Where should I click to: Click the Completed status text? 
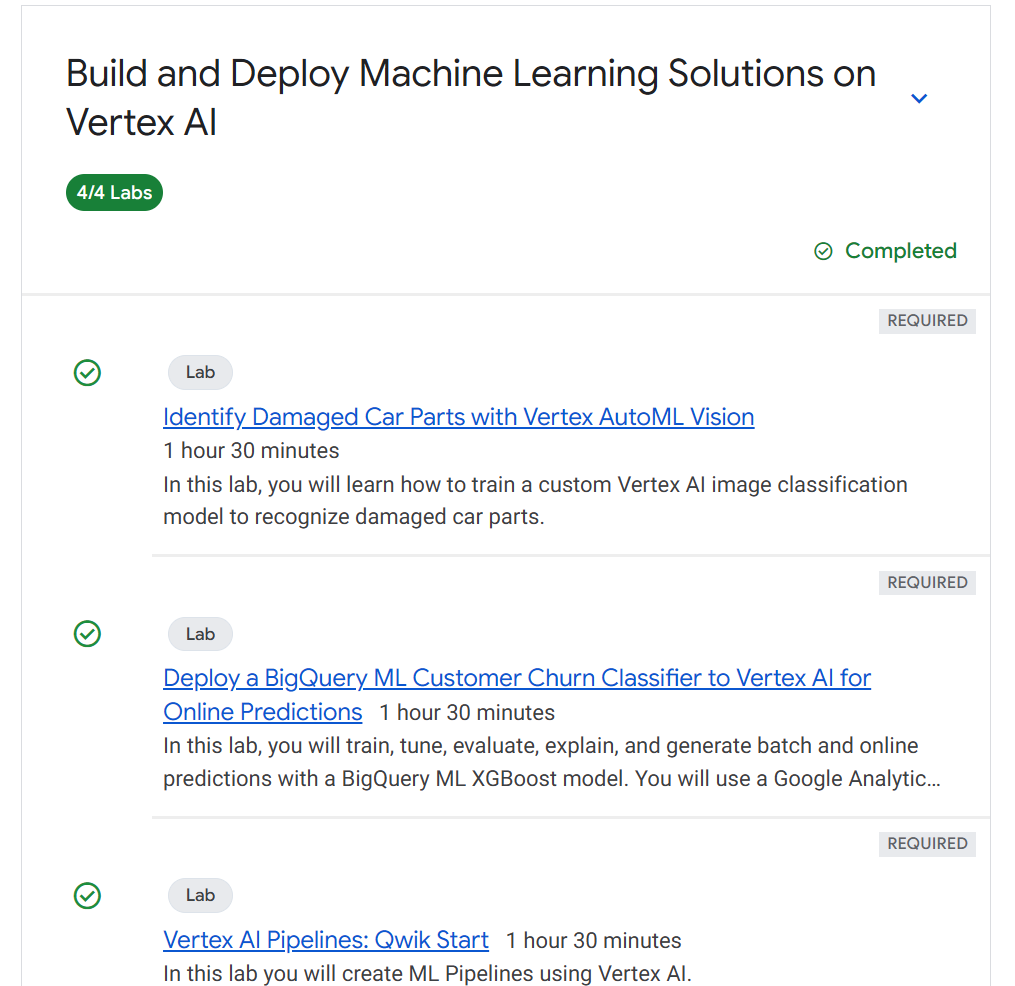coord(900,251)
